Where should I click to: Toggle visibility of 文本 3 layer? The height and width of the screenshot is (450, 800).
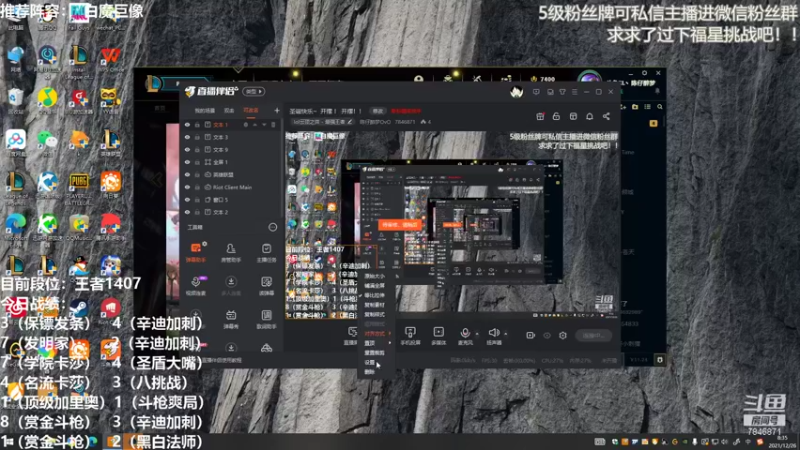[187, 137]
